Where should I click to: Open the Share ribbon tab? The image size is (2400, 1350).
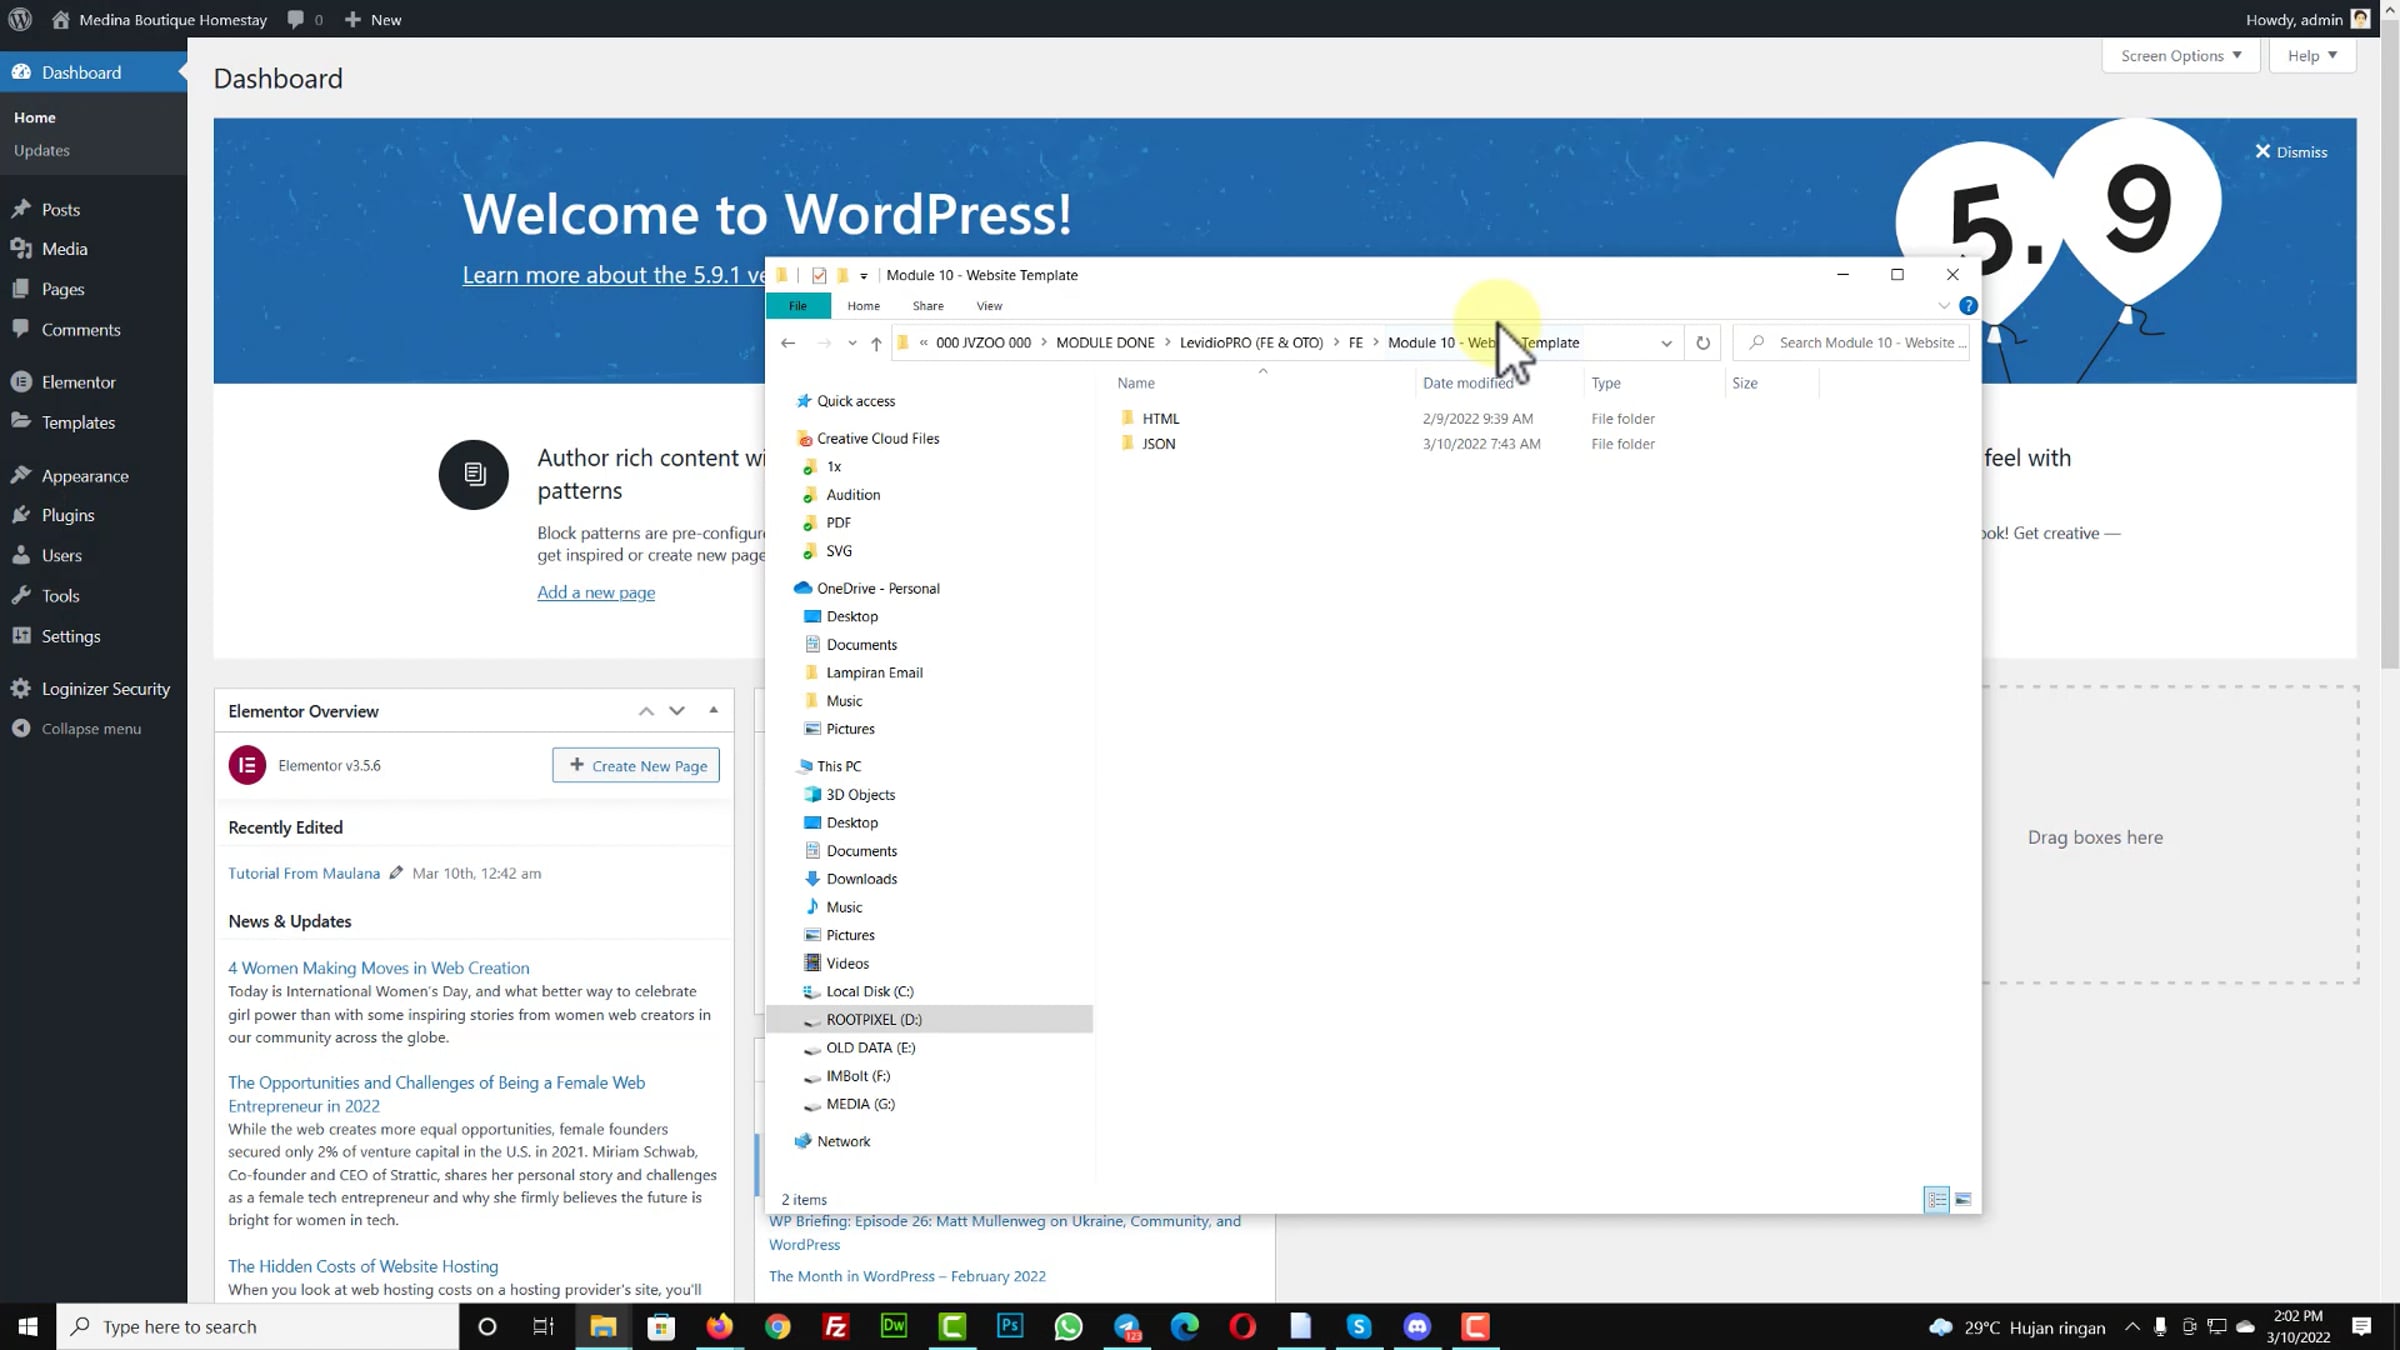pos(927,306)
